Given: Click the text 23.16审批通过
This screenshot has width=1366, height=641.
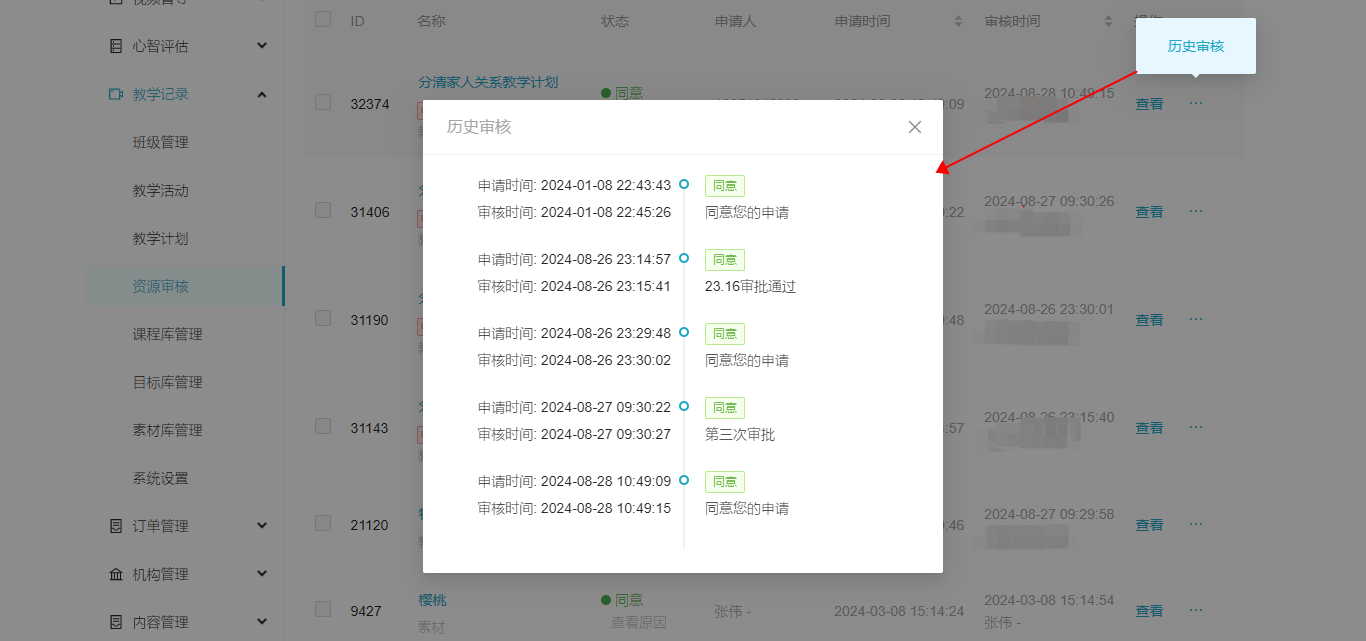Looking at the screenshot, I should point(750,286).
